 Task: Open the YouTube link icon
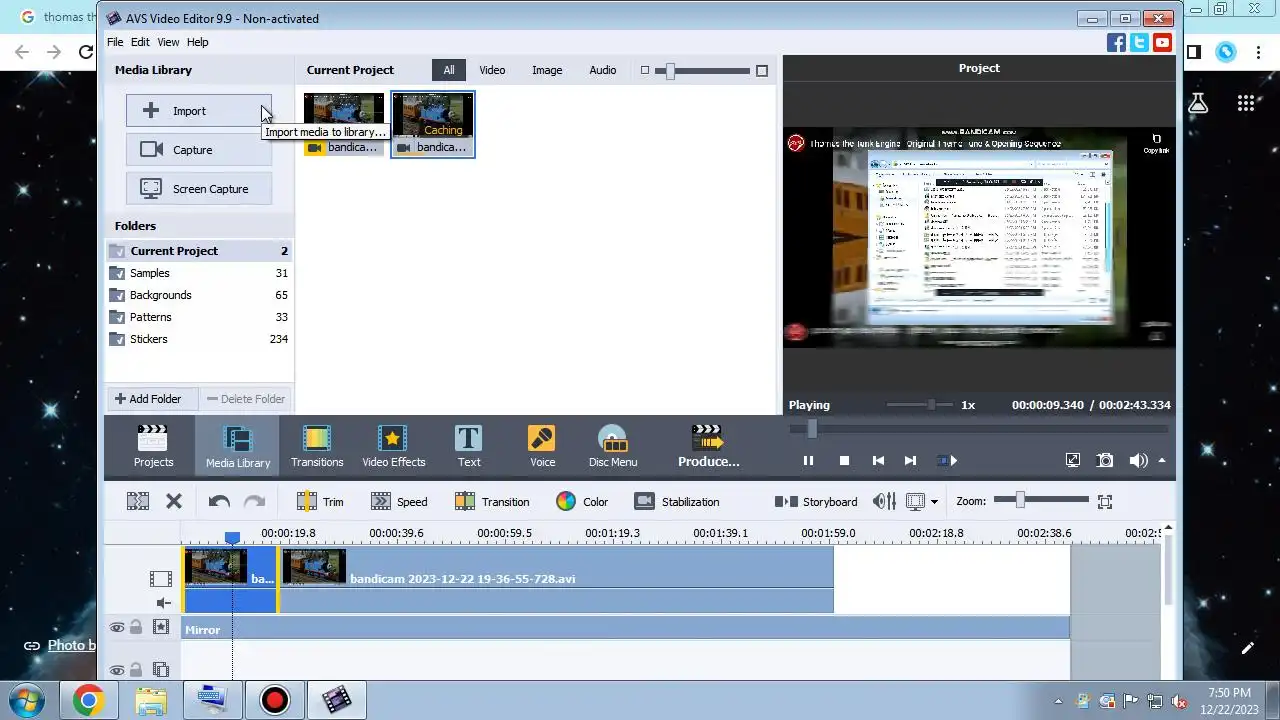1162,43
